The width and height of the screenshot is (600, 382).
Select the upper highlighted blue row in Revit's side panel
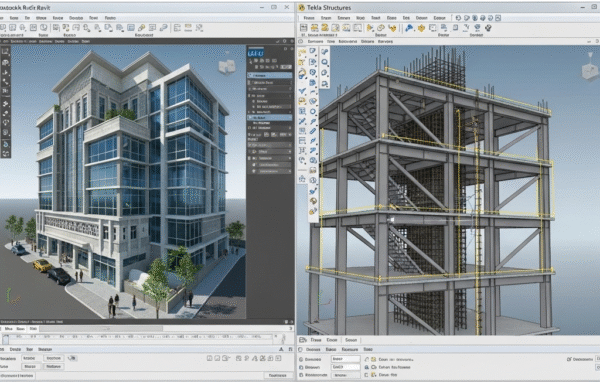(x=270, y=75)
